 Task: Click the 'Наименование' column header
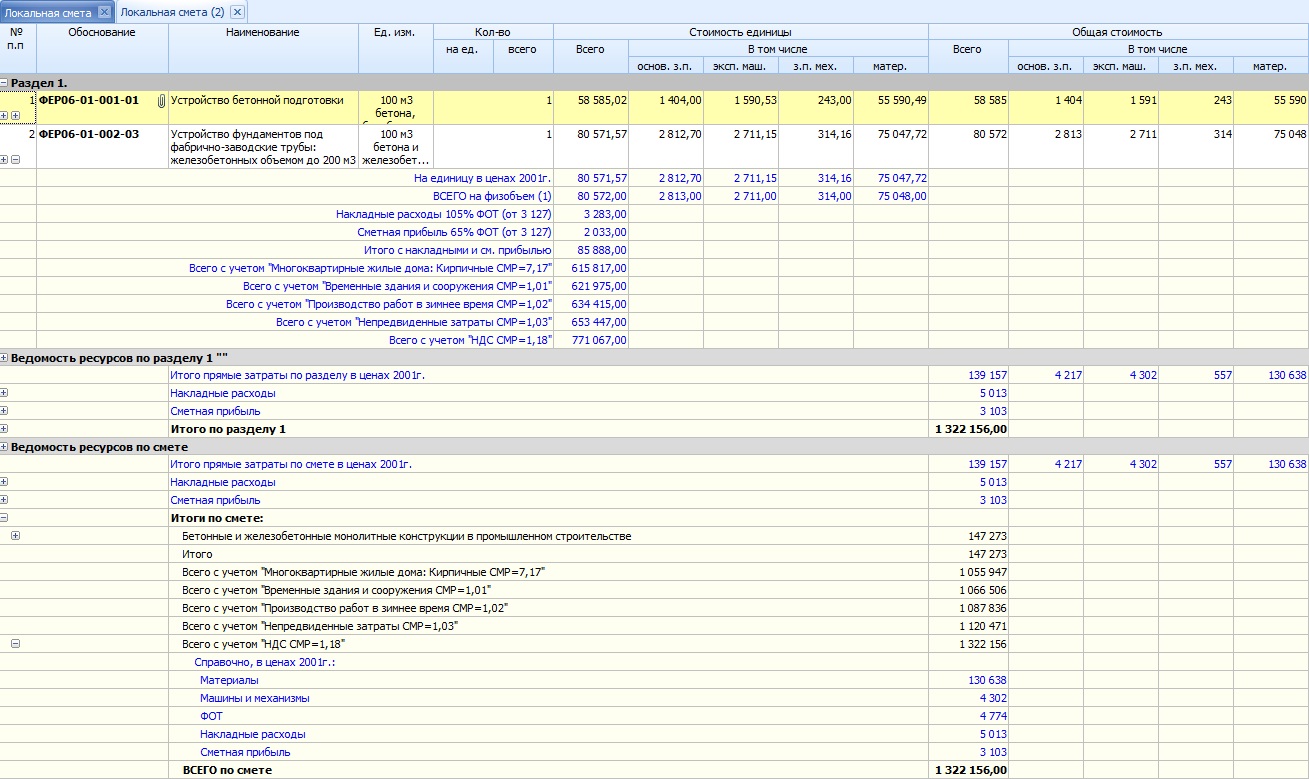coord(263,33)
